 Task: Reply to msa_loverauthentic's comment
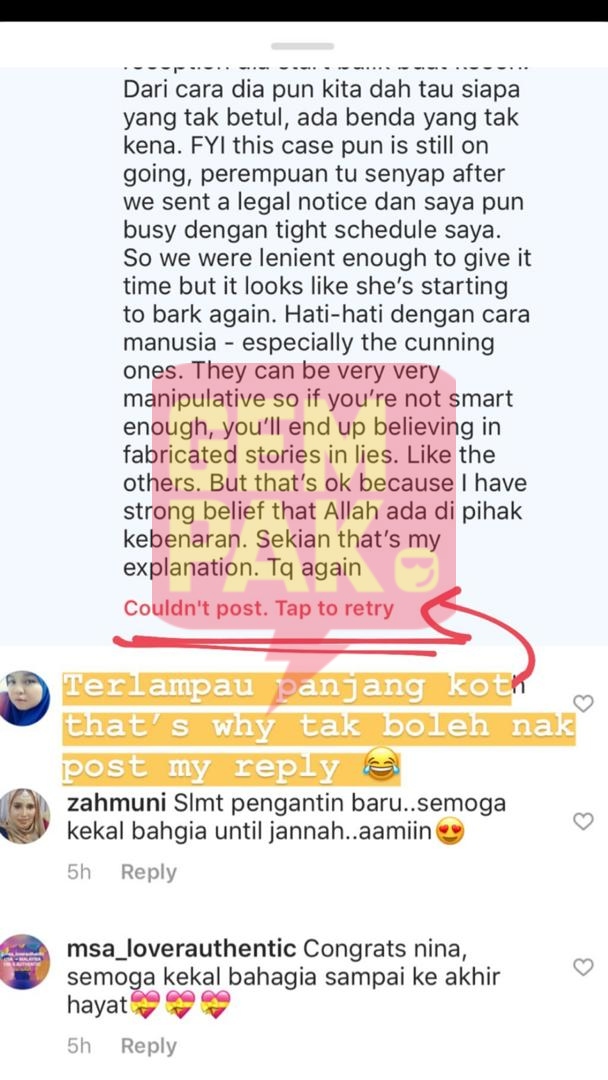(x=149, y=1046)
